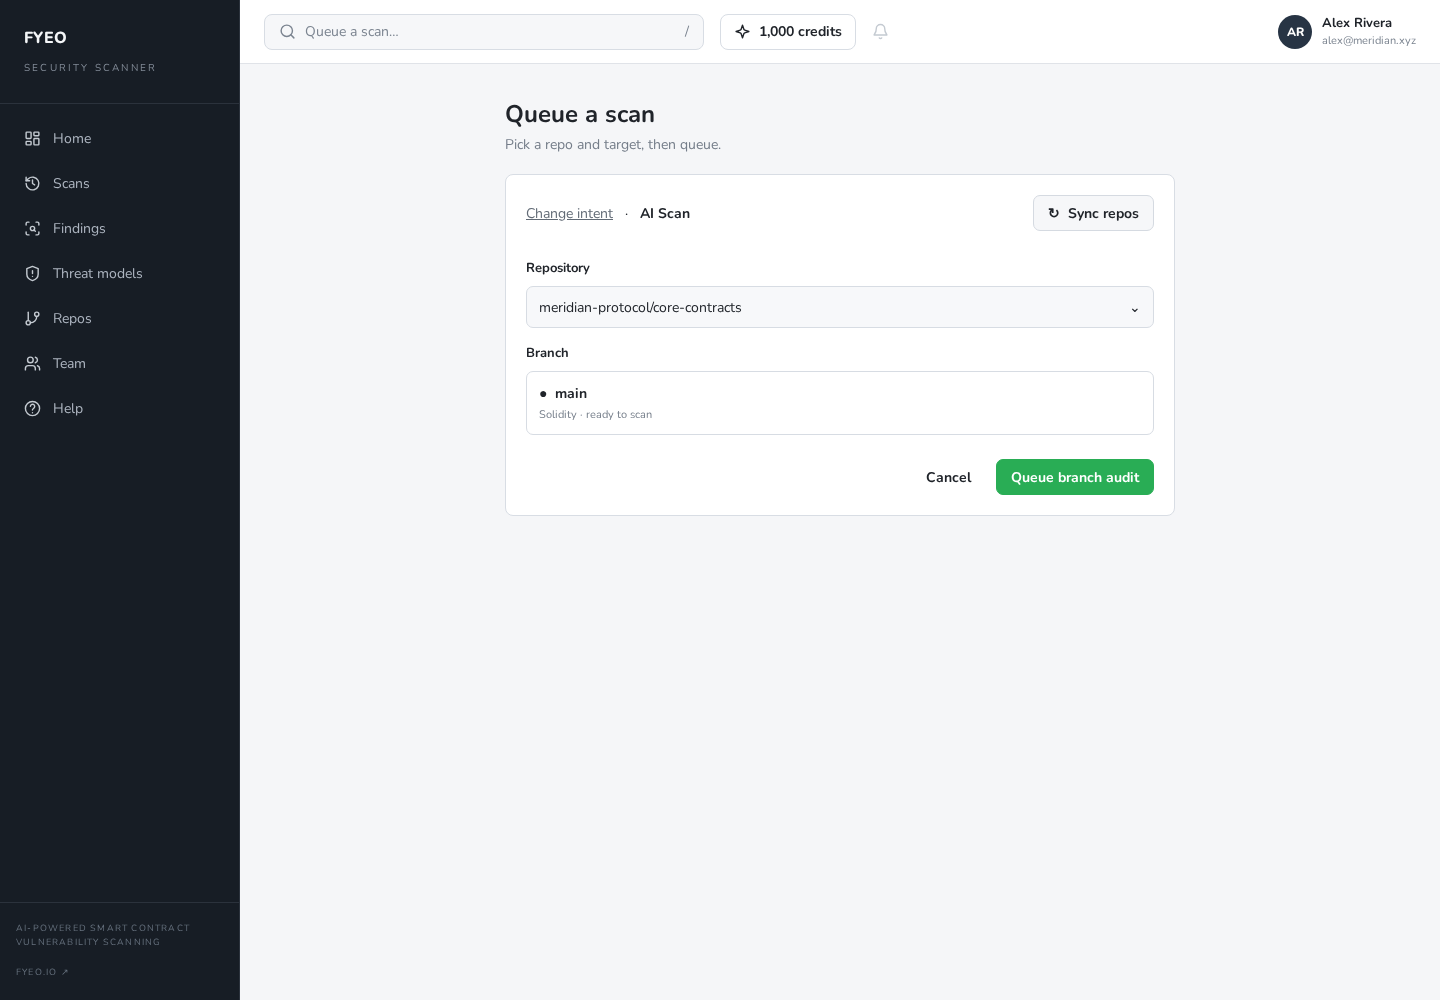Focus the Queue a scan search field
The height and width of the screenshot is (1000, 1440).
484,32
